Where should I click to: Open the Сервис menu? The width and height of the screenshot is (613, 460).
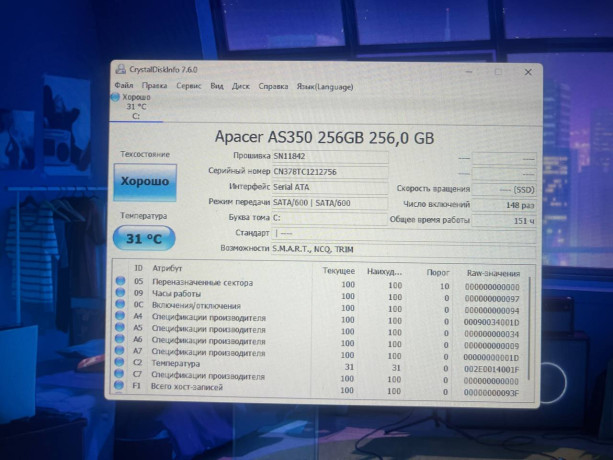tap(188, 86)
